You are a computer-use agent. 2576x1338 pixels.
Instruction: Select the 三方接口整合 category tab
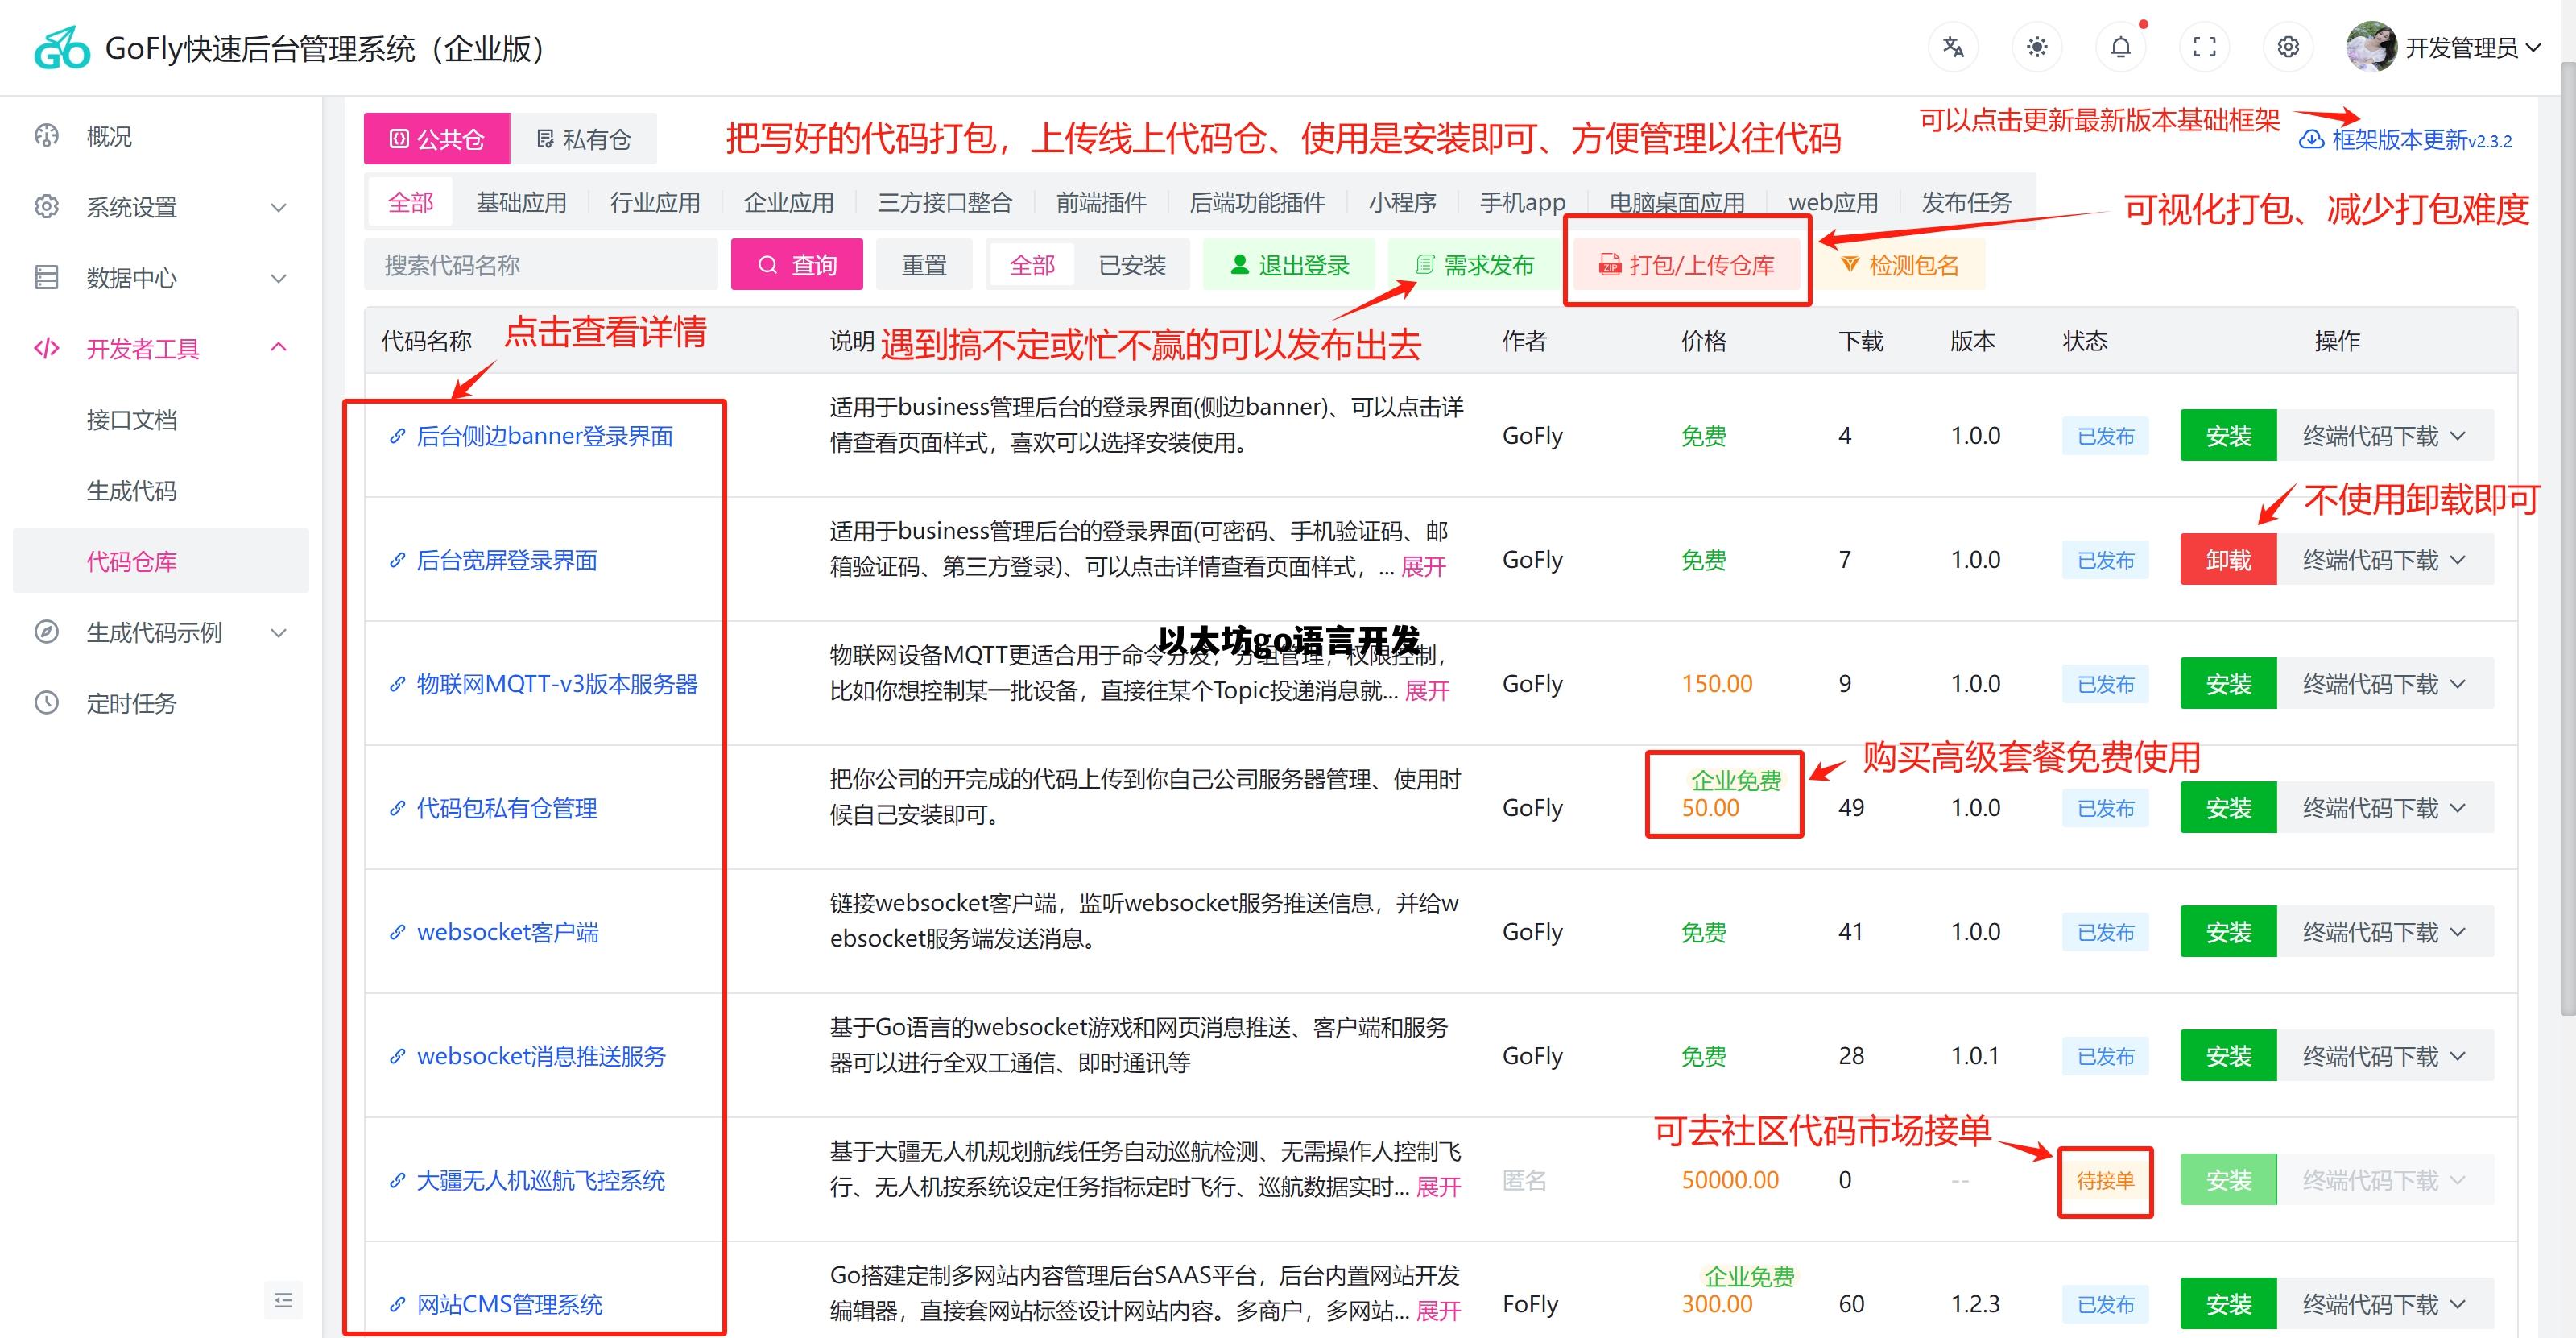(945, 203)
